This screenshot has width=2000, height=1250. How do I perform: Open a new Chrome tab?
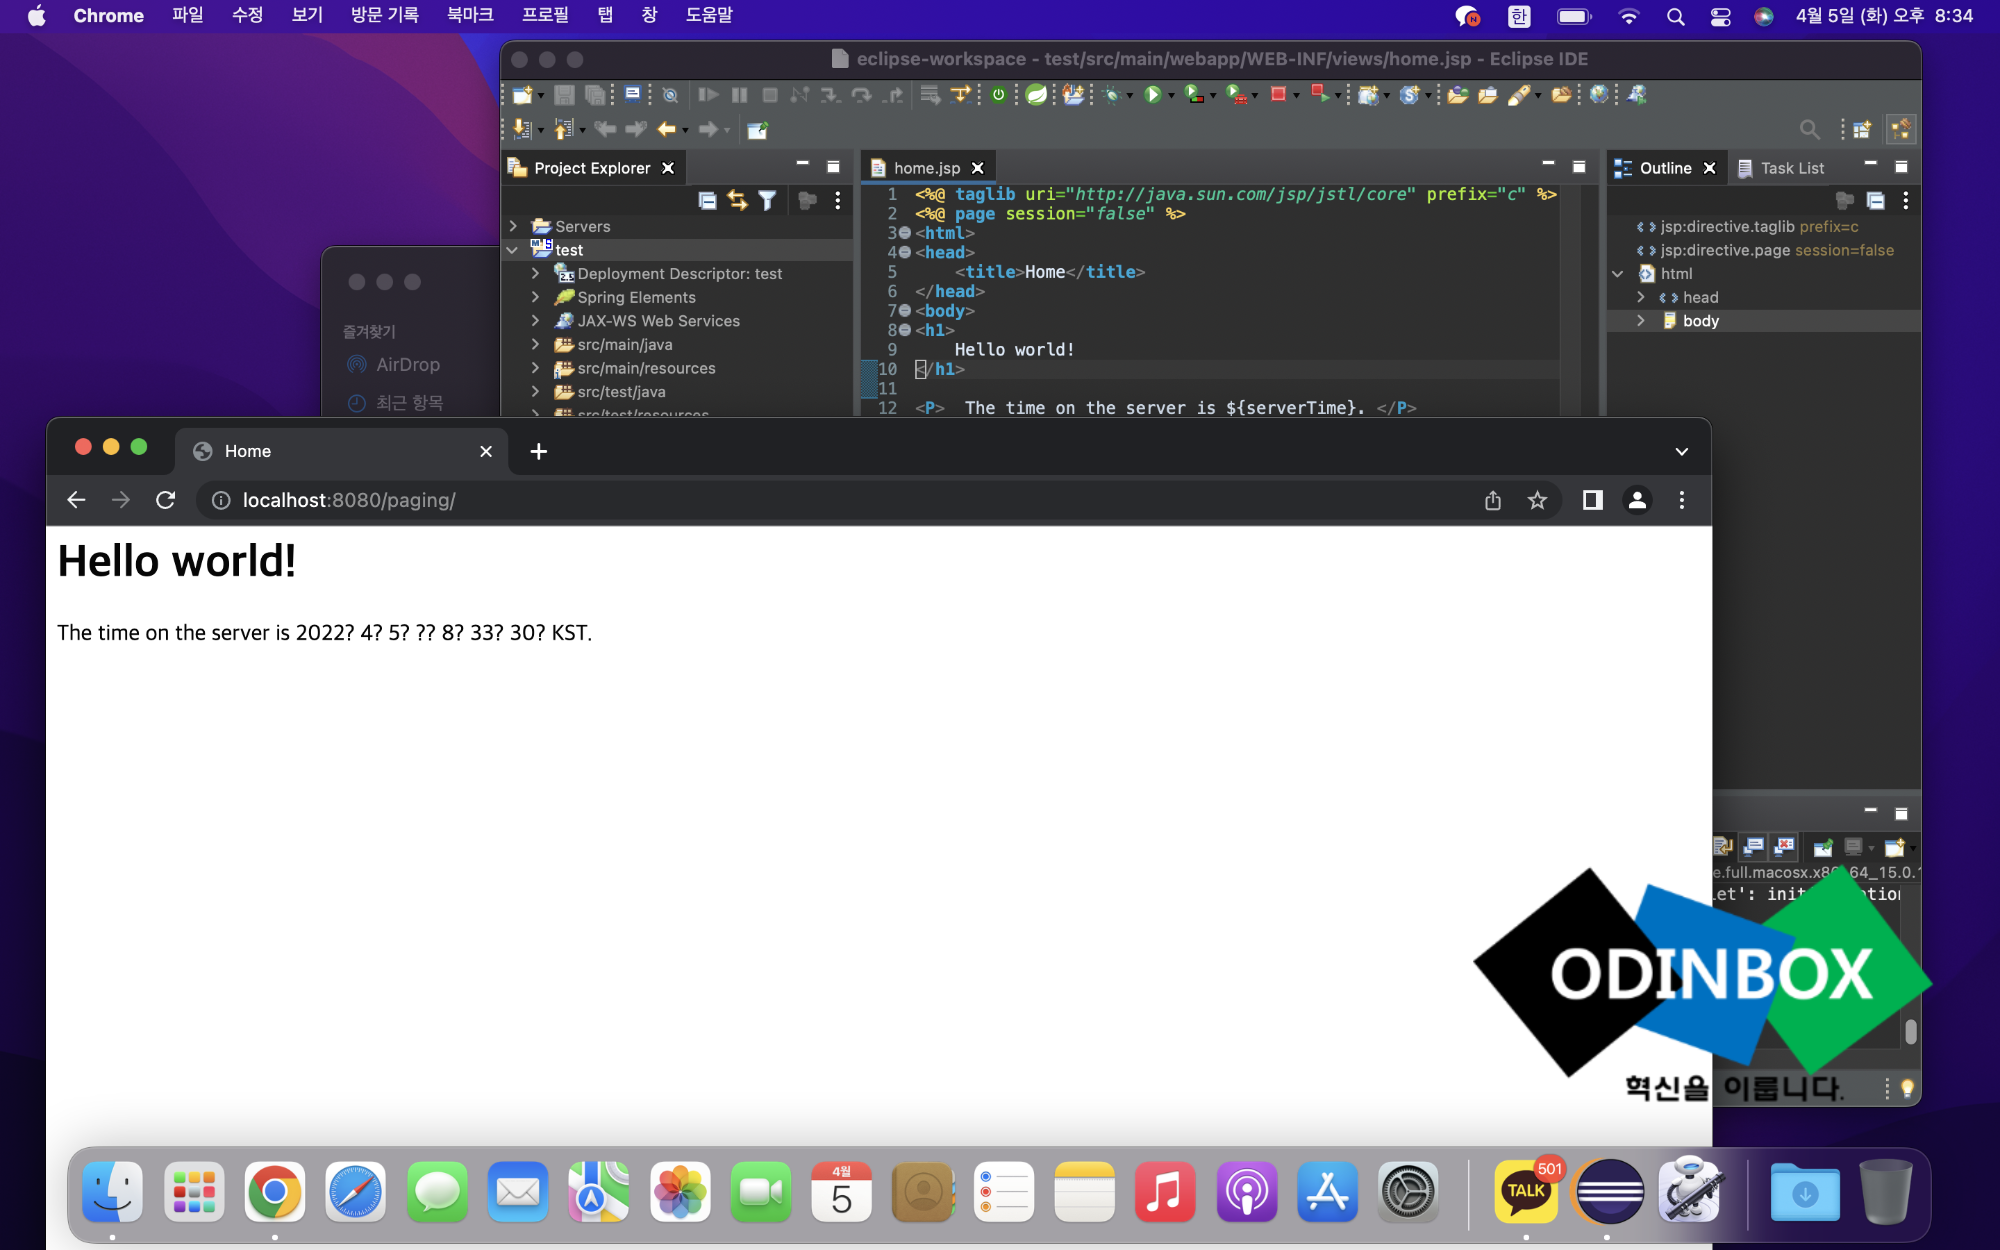tap(538, 451)
